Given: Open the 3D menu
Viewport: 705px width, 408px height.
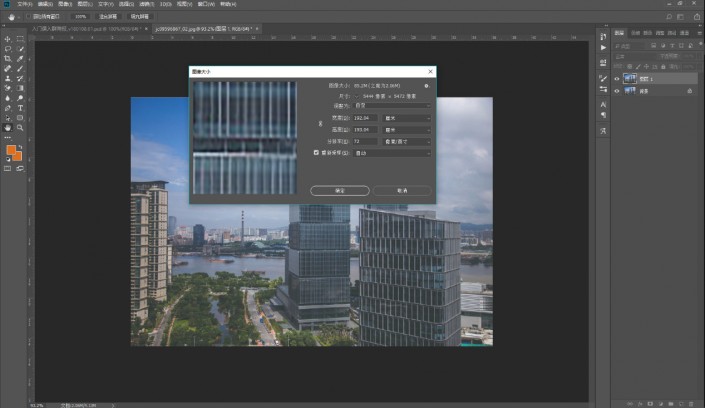Looking at the screenshot, I should [165, 4].
